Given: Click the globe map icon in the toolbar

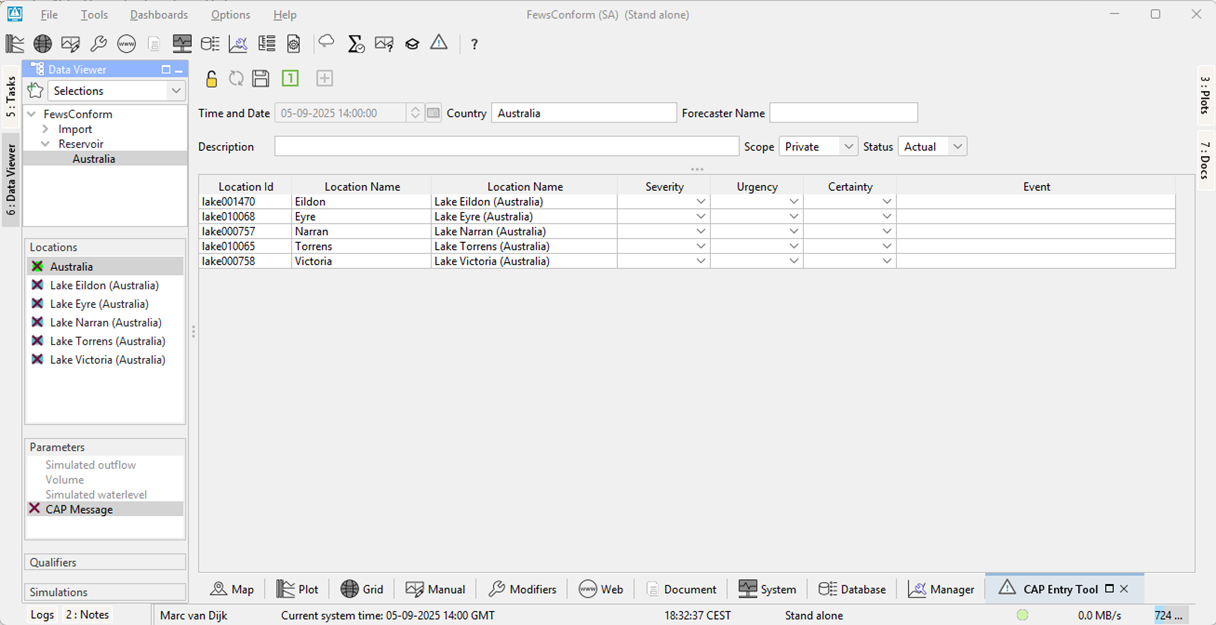Looking at the screenshot, I should click(42, 44).
